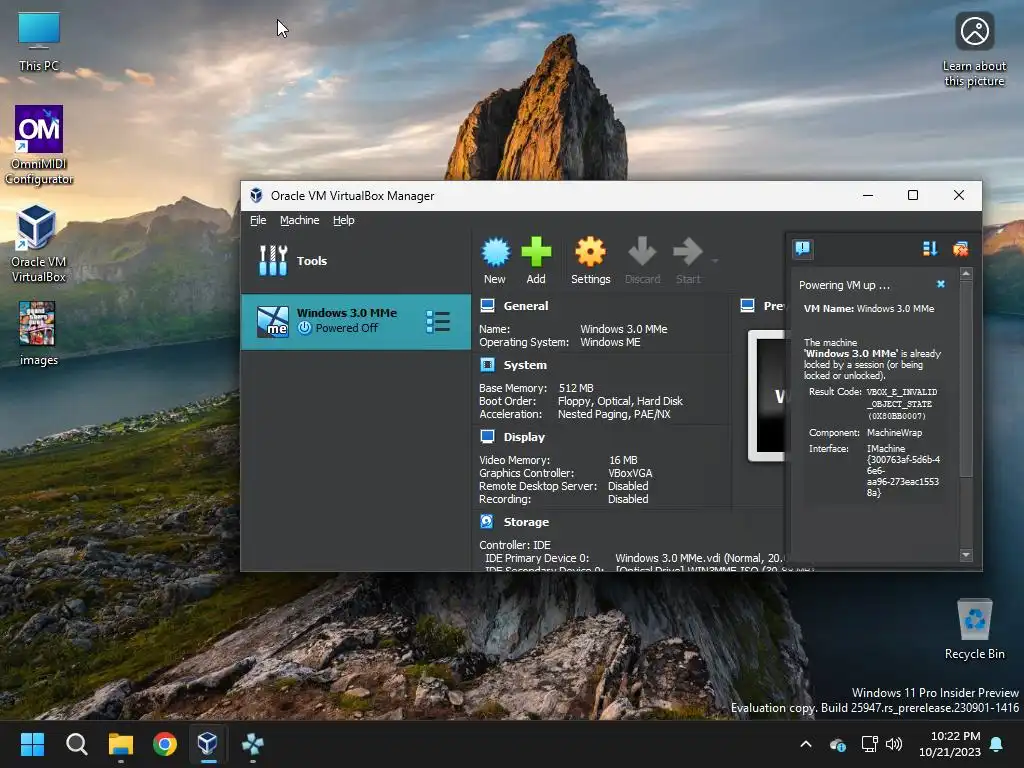Open the Help menu
The width and height of the screenshot is (1024, 768).
[344, 220]
